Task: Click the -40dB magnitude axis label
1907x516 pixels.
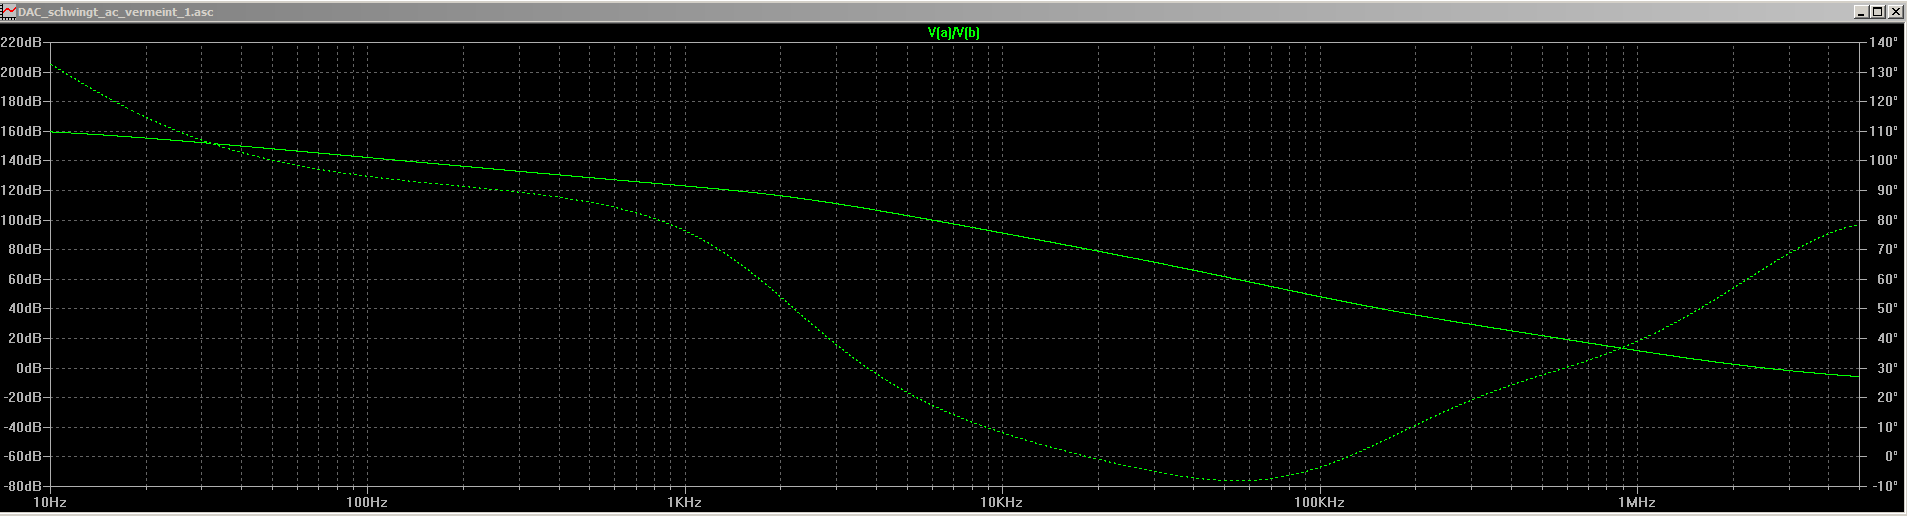Action: point(22,427)
